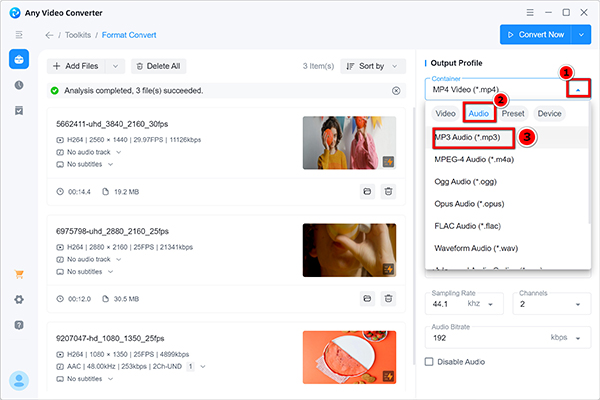Click file name 9207047-hd_1080_1350_25fps
Viewport: 600px width, 400px height.
coord(110,338)
